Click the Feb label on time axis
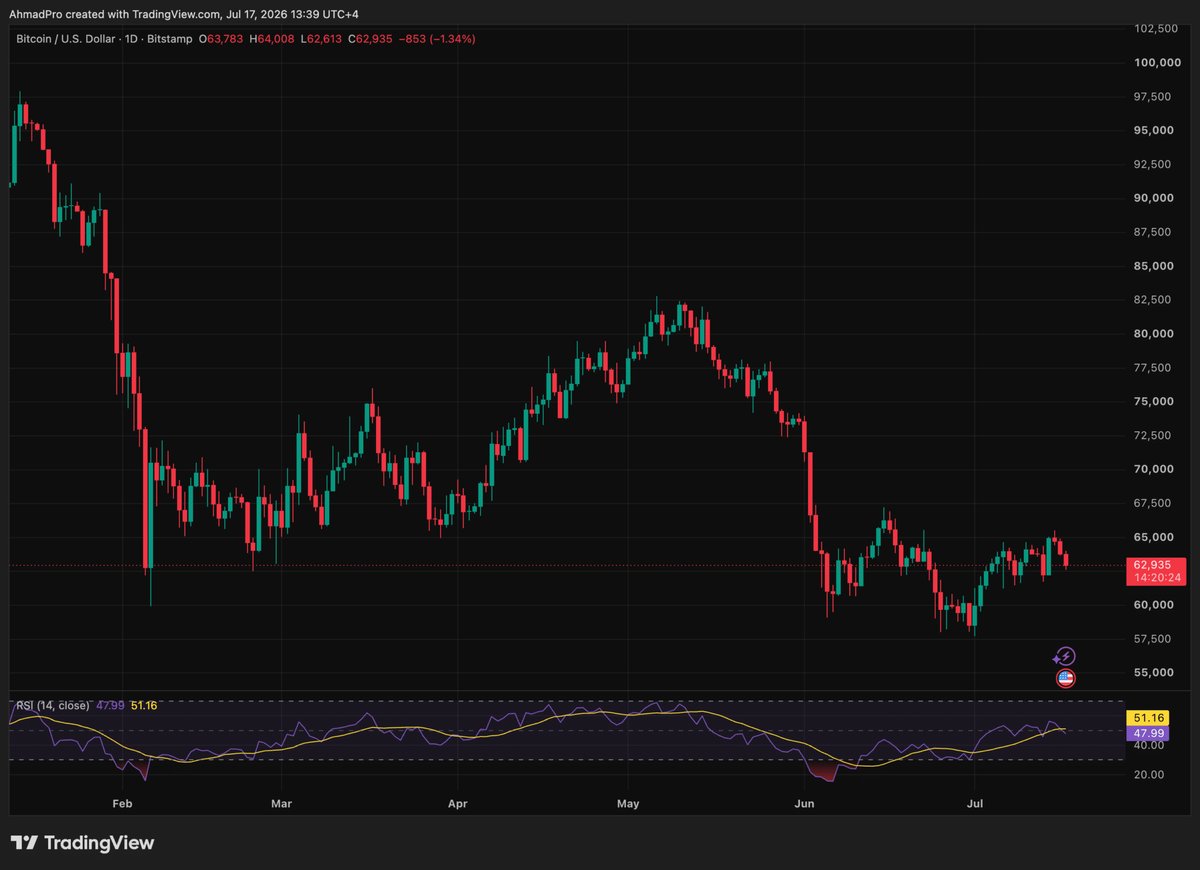1200x870 pixels. [x=122, y=803]
